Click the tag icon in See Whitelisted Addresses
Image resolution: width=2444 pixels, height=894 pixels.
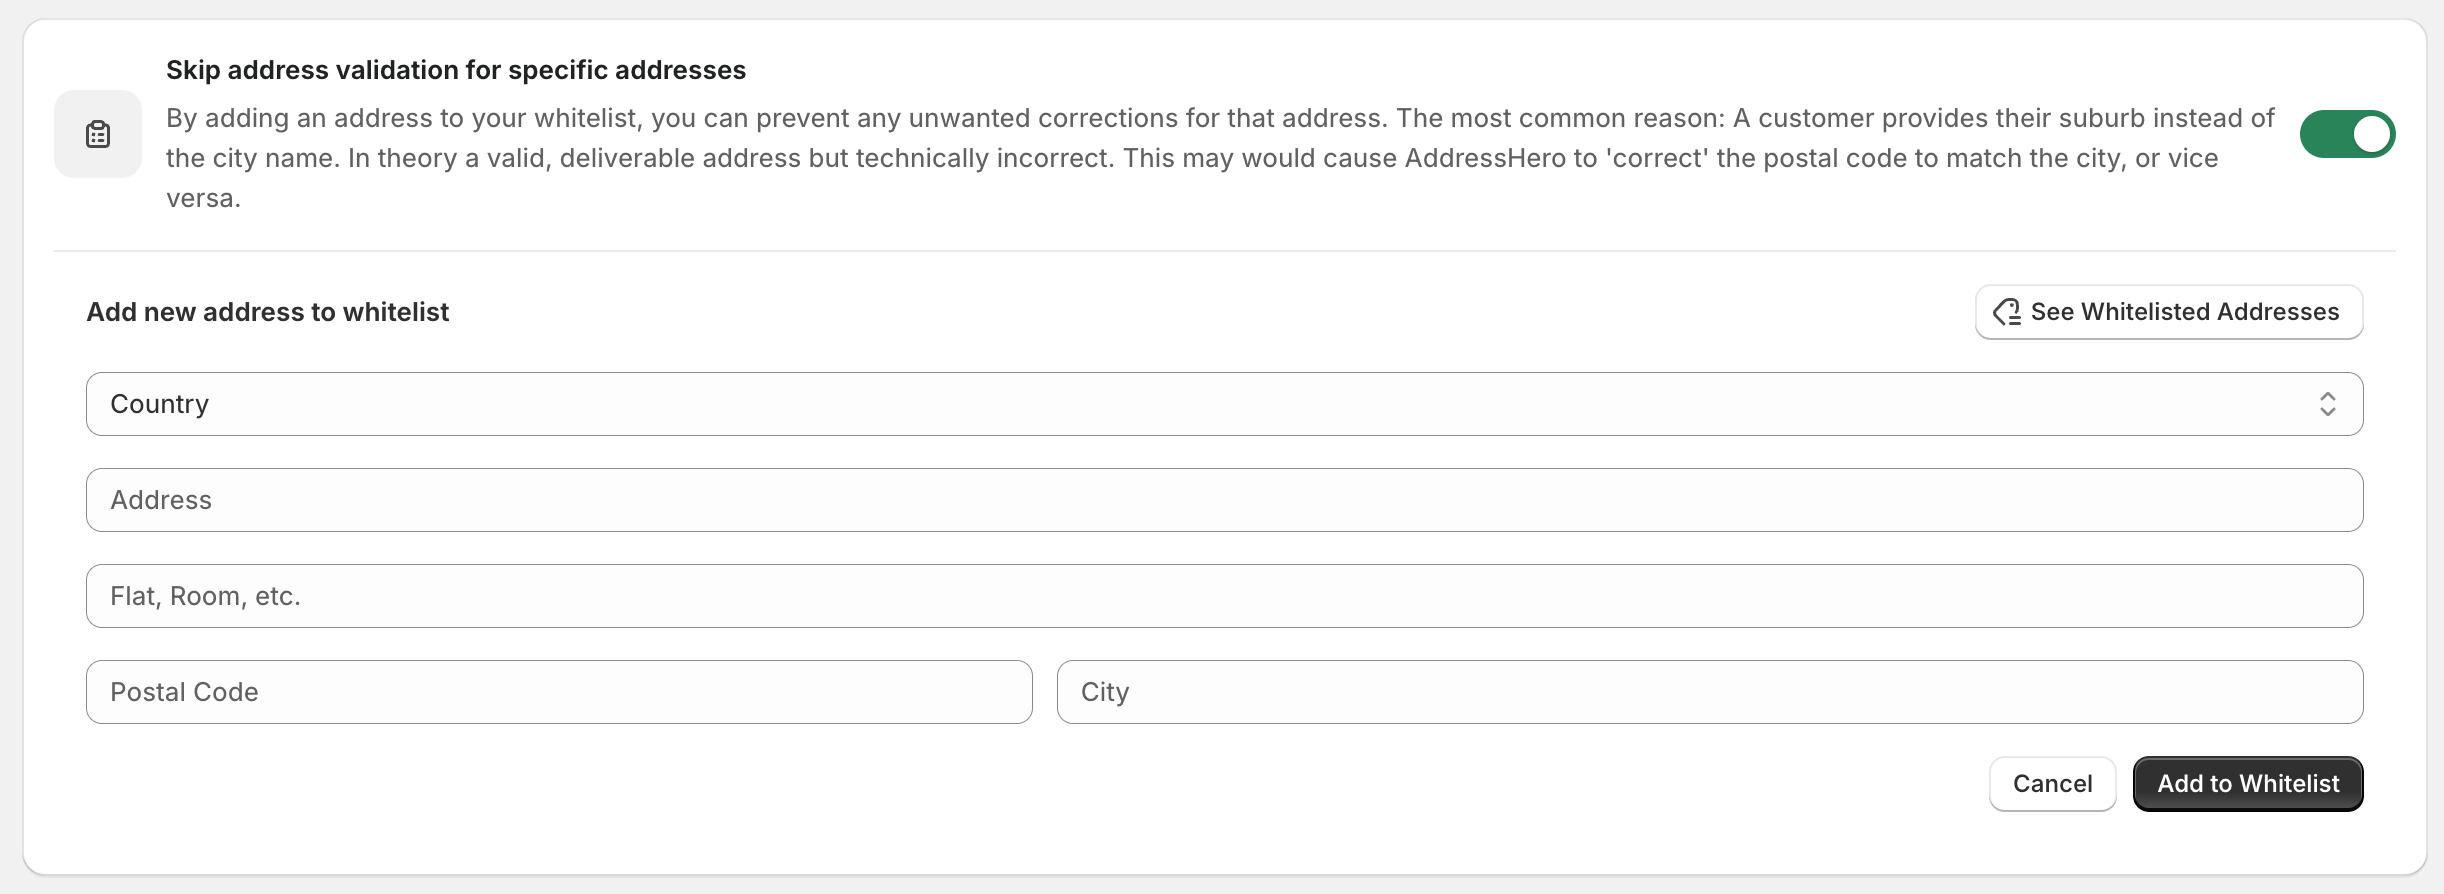tap(2007, 312)
